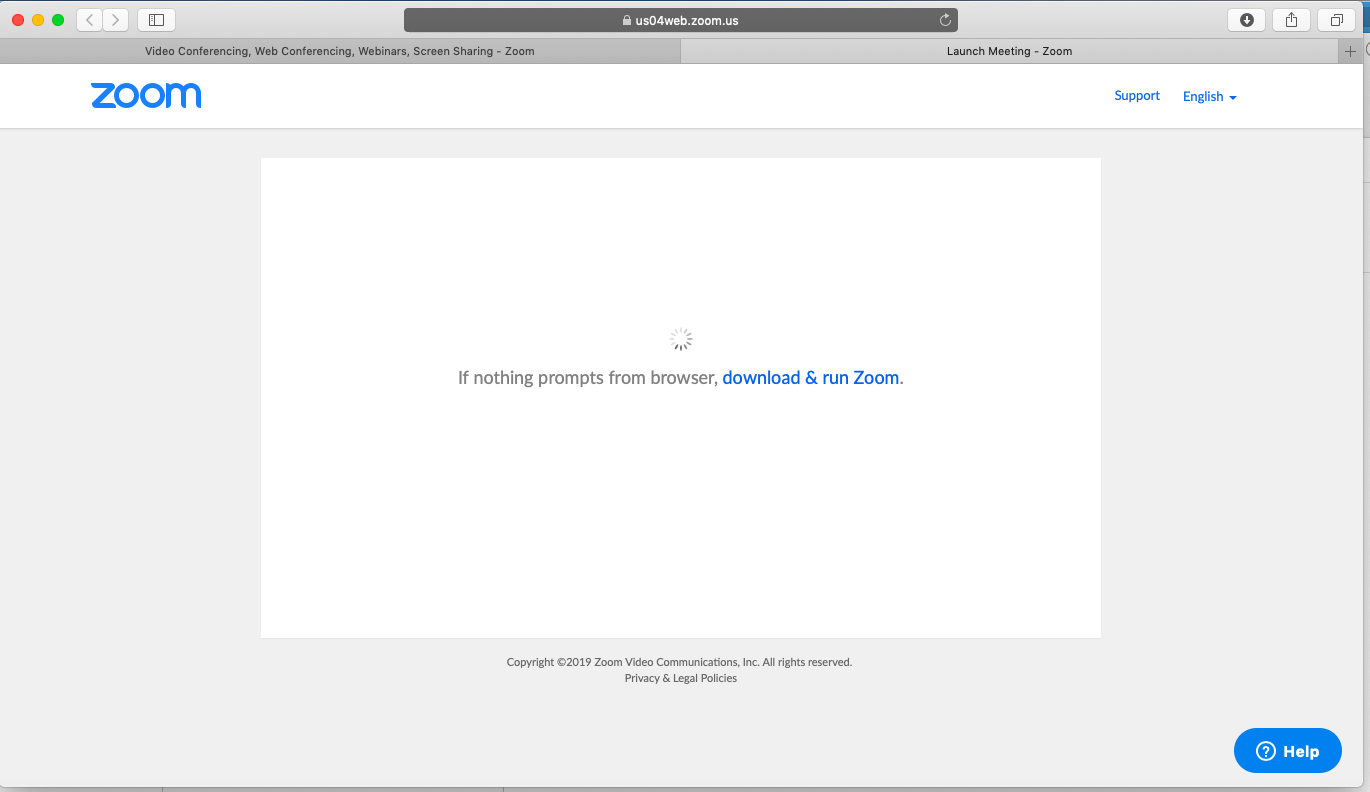Minimize the window using yellow button
This screenshot has width=1370, height=792.
pyautogui.click(x=38, y=20)
